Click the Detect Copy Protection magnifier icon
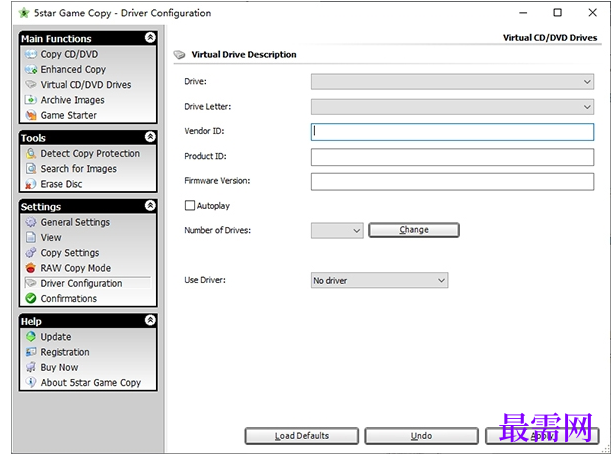Viewport: 611px width, 459px height. click(x=31, y=154)
